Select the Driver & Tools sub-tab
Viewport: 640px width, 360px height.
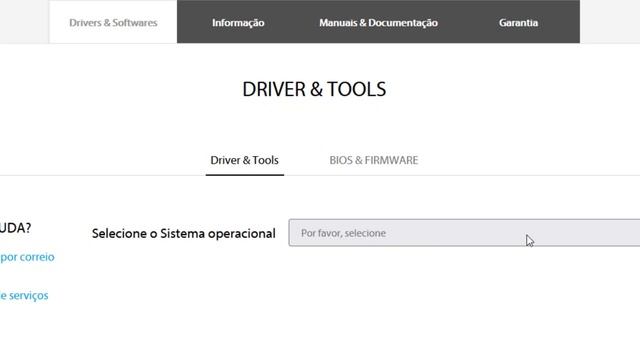[244, 160]
